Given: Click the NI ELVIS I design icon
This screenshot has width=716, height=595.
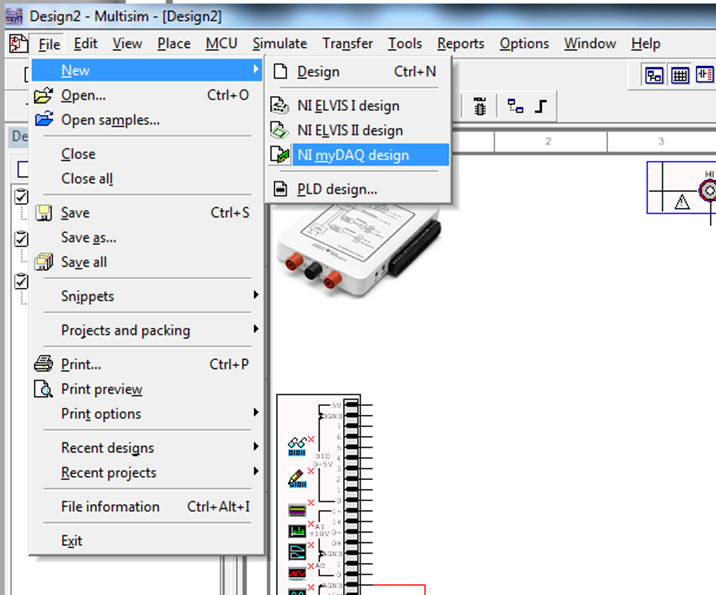Looking at the screenshot, I should tap(279, 105).
